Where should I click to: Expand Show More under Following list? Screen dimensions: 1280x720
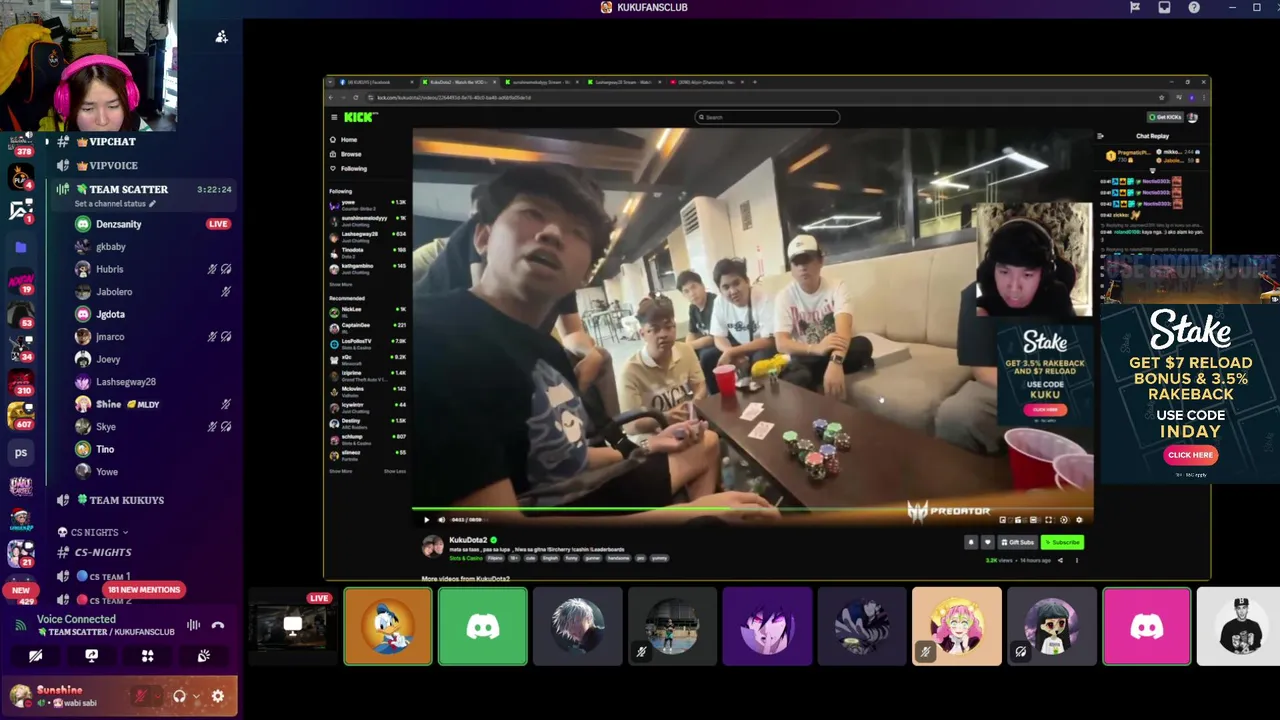tap(341, 284)
